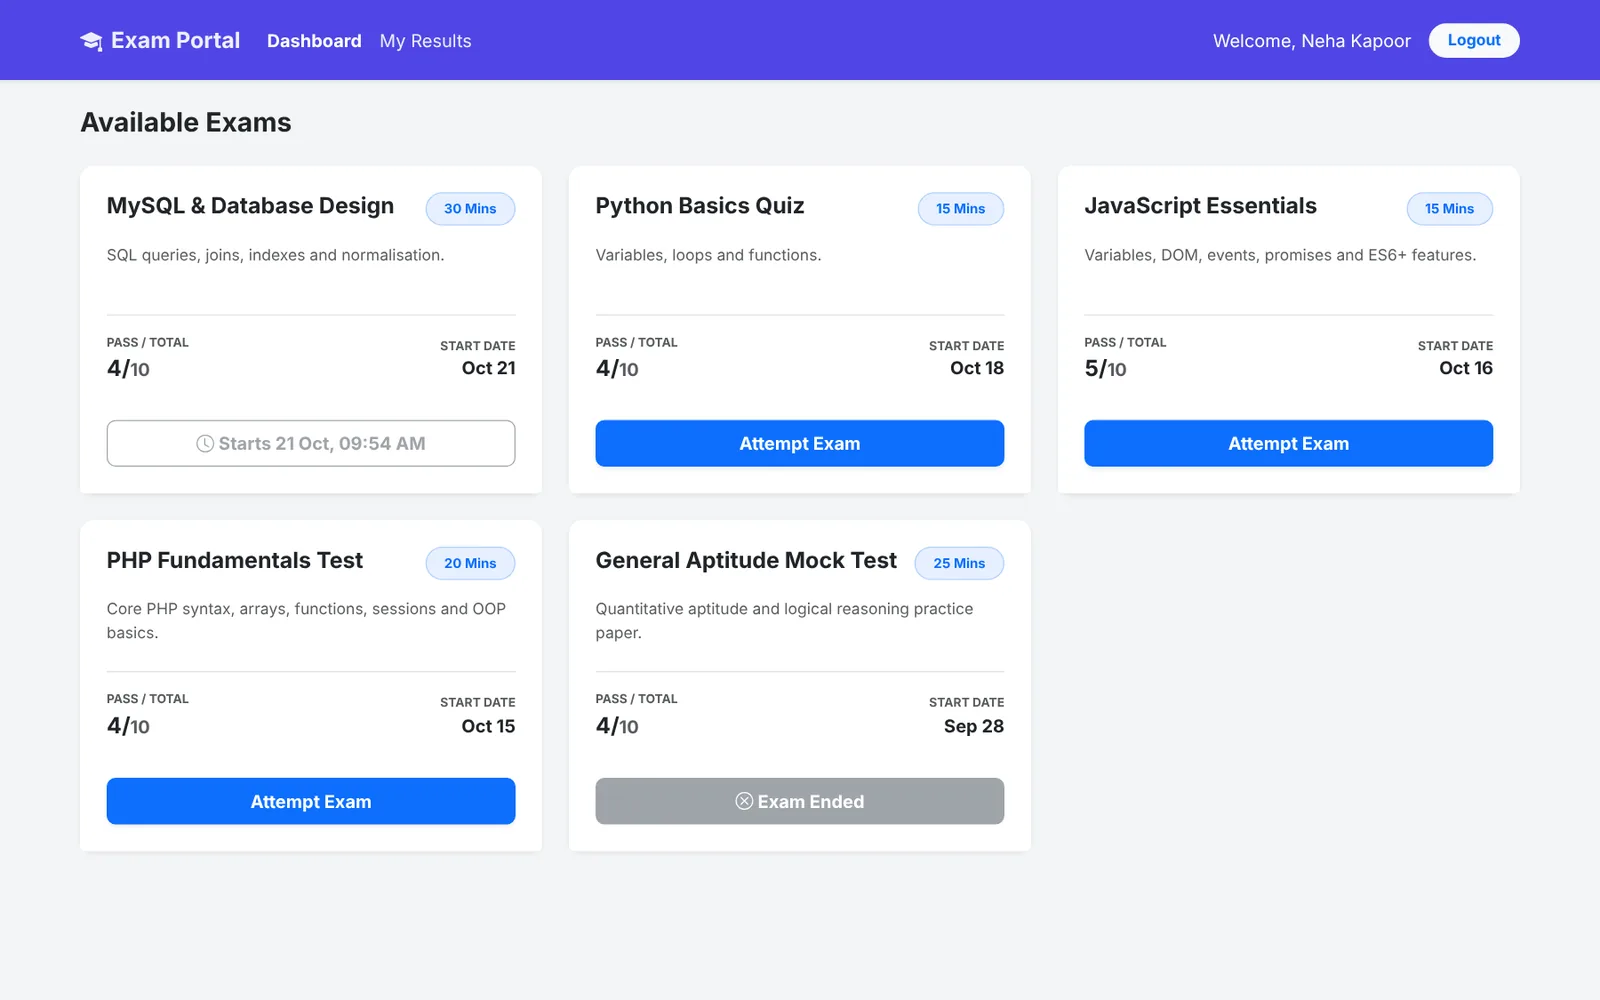Image resolution: width=1600 pixels, height=1000 pixels.
Task: Click the 4/10 pass score on Aptitude card
Action: point(617,726)
